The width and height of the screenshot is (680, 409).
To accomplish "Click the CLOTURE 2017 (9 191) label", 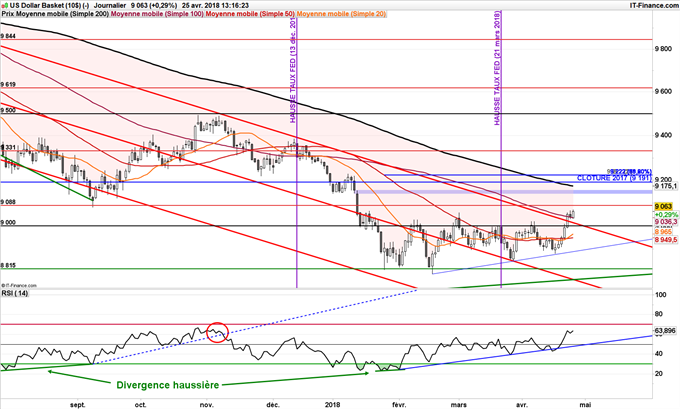I will [x=614, y=178].
